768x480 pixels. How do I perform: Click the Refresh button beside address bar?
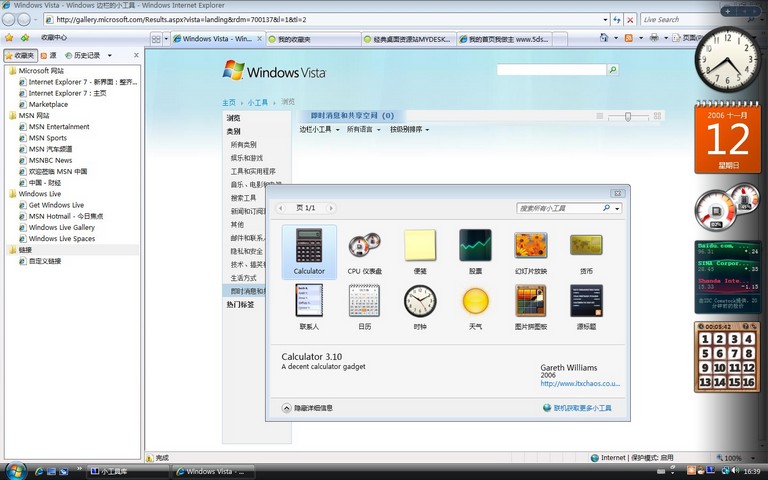coord(617,20)
